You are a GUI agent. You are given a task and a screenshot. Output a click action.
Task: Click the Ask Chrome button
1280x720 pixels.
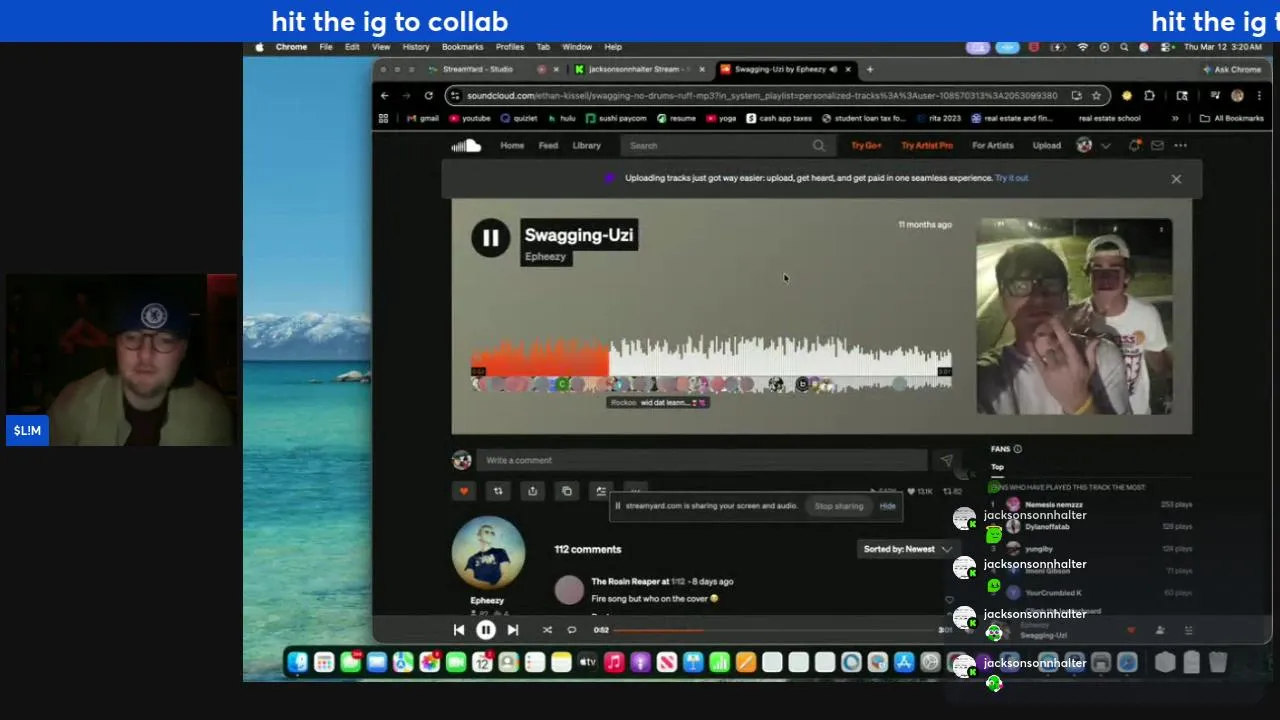[1231, 69]
